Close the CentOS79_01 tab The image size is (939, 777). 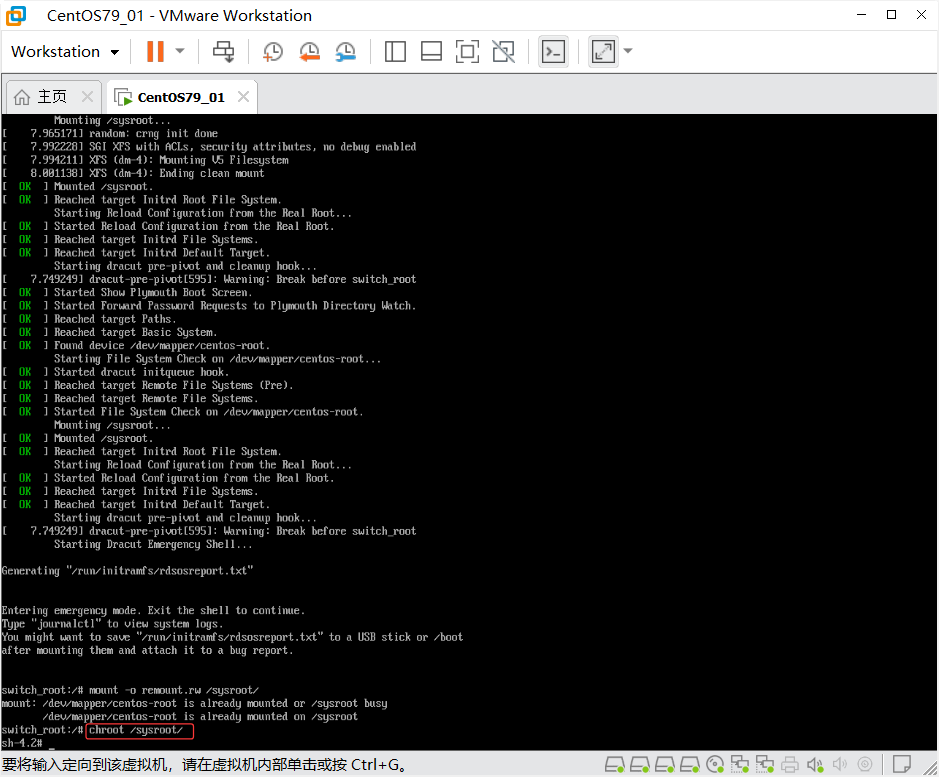tap(243, 96)
